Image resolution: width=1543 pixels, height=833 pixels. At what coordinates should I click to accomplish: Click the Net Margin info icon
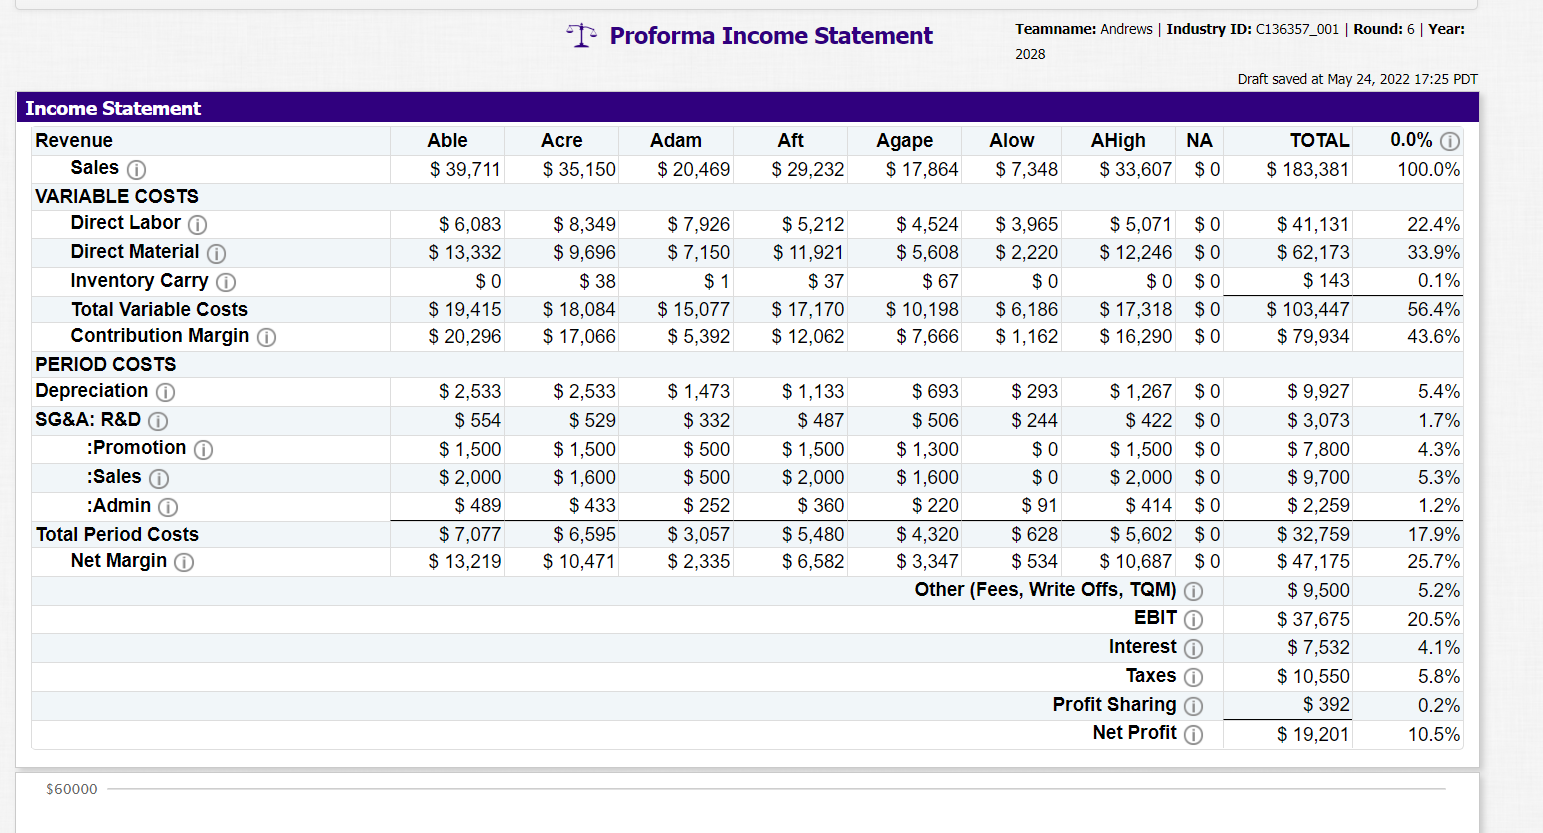point(184,562)
